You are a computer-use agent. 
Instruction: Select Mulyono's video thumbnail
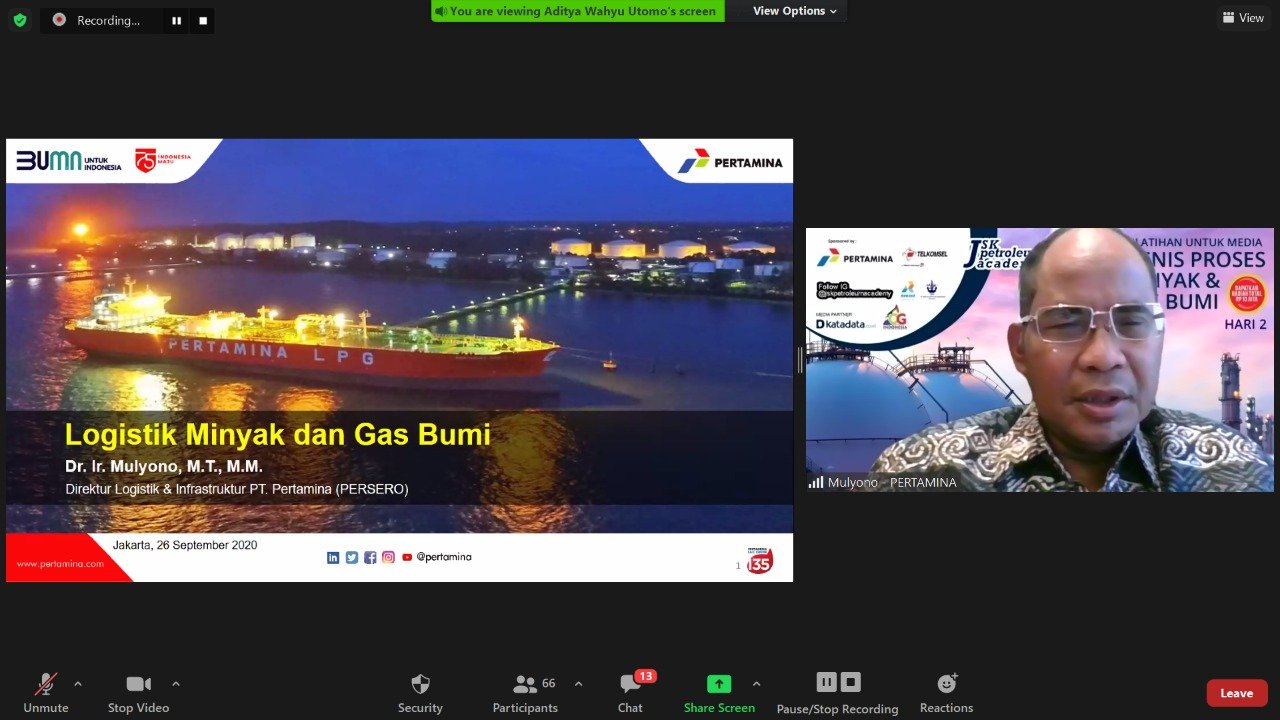pos(1039,360)
